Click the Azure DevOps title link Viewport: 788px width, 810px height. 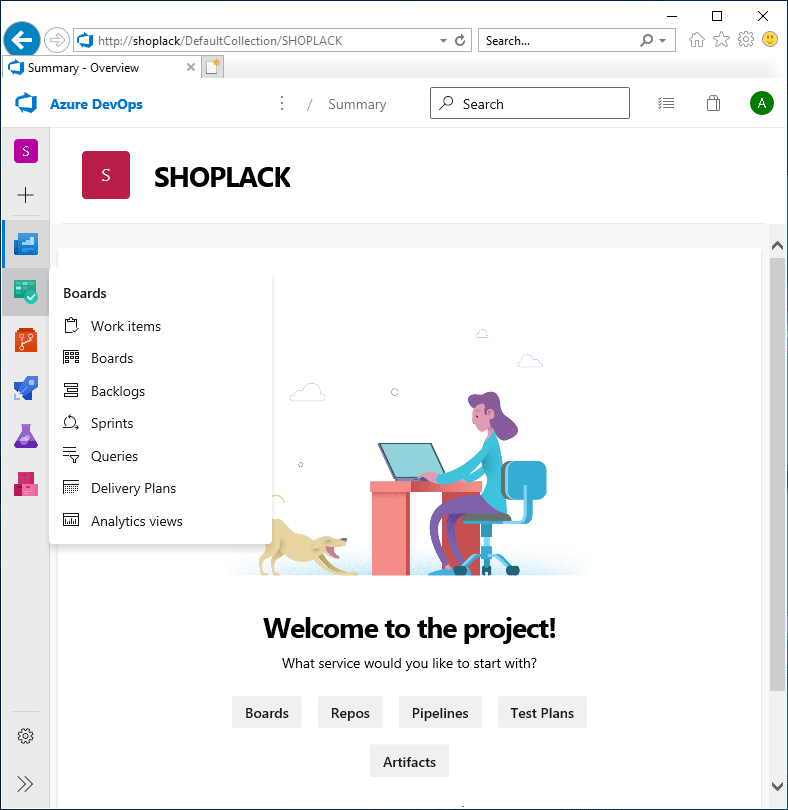tap(96, 104)
